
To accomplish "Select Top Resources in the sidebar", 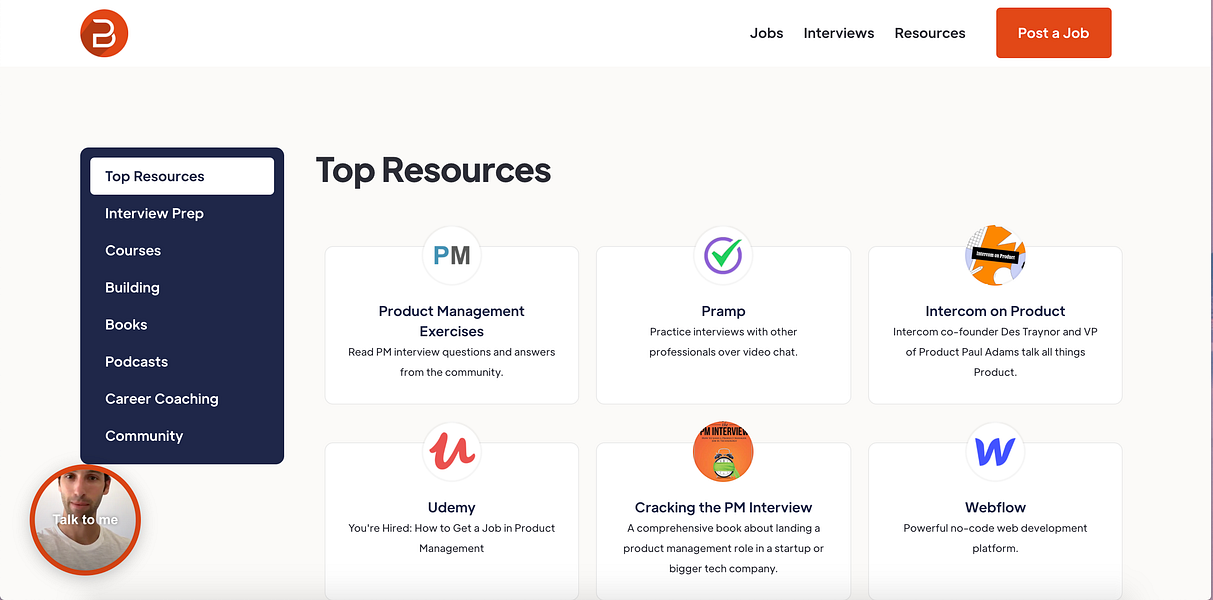I will pos(182,176).
